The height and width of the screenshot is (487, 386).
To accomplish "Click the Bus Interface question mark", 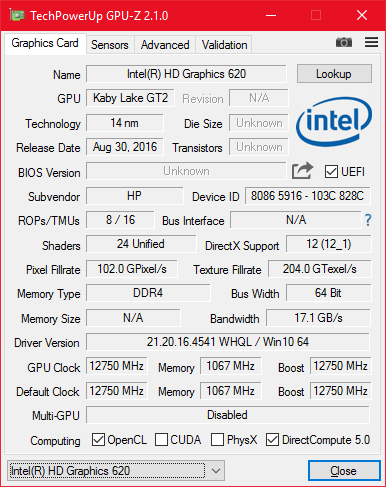I will click(x=368, y=220).
